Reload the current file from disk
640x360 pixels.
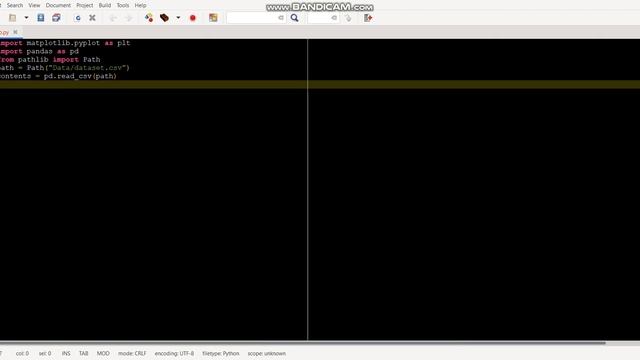(78, 18)
